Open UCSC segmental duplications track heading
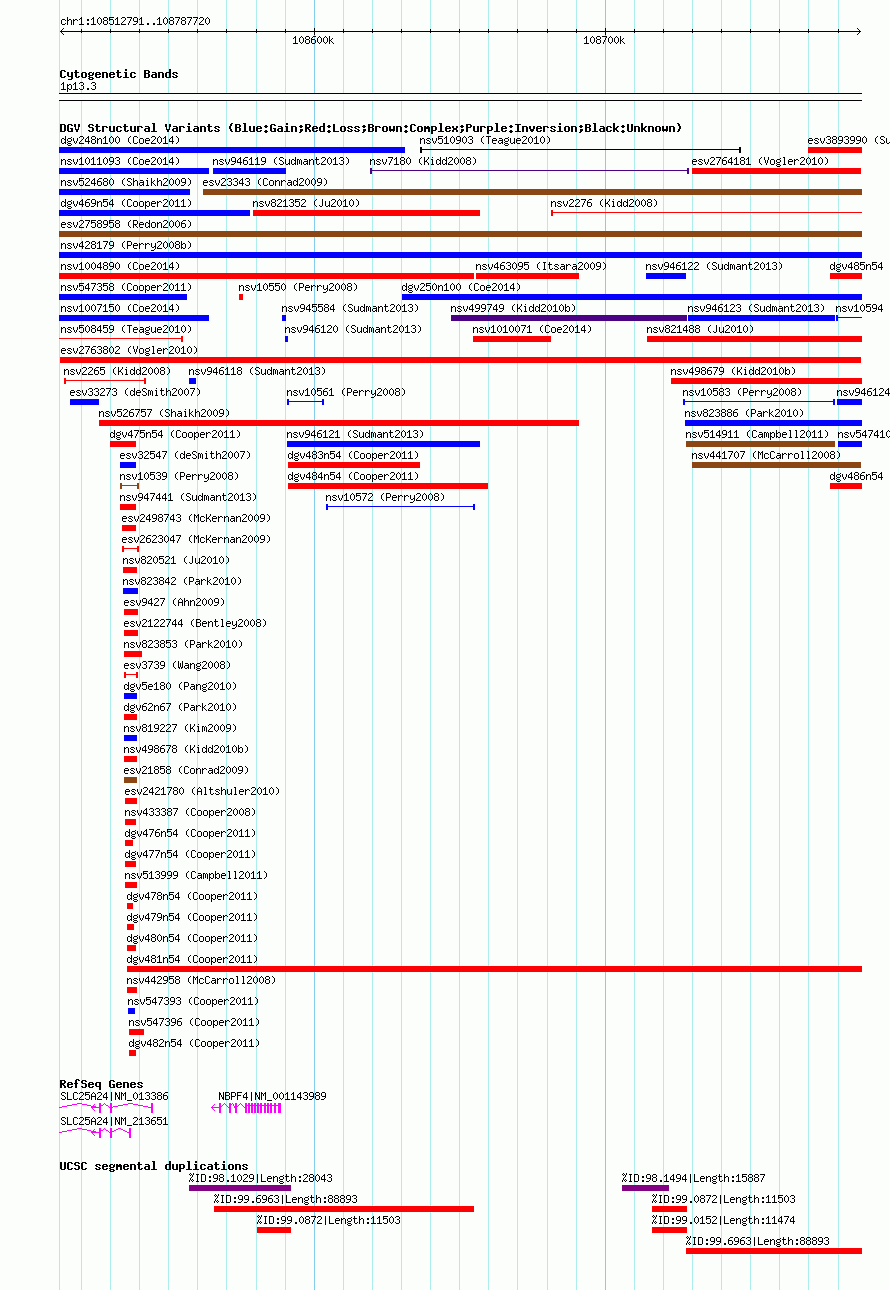Image resolution: width=890 pixels, height=1290 pixels. tap(154, 1166)
